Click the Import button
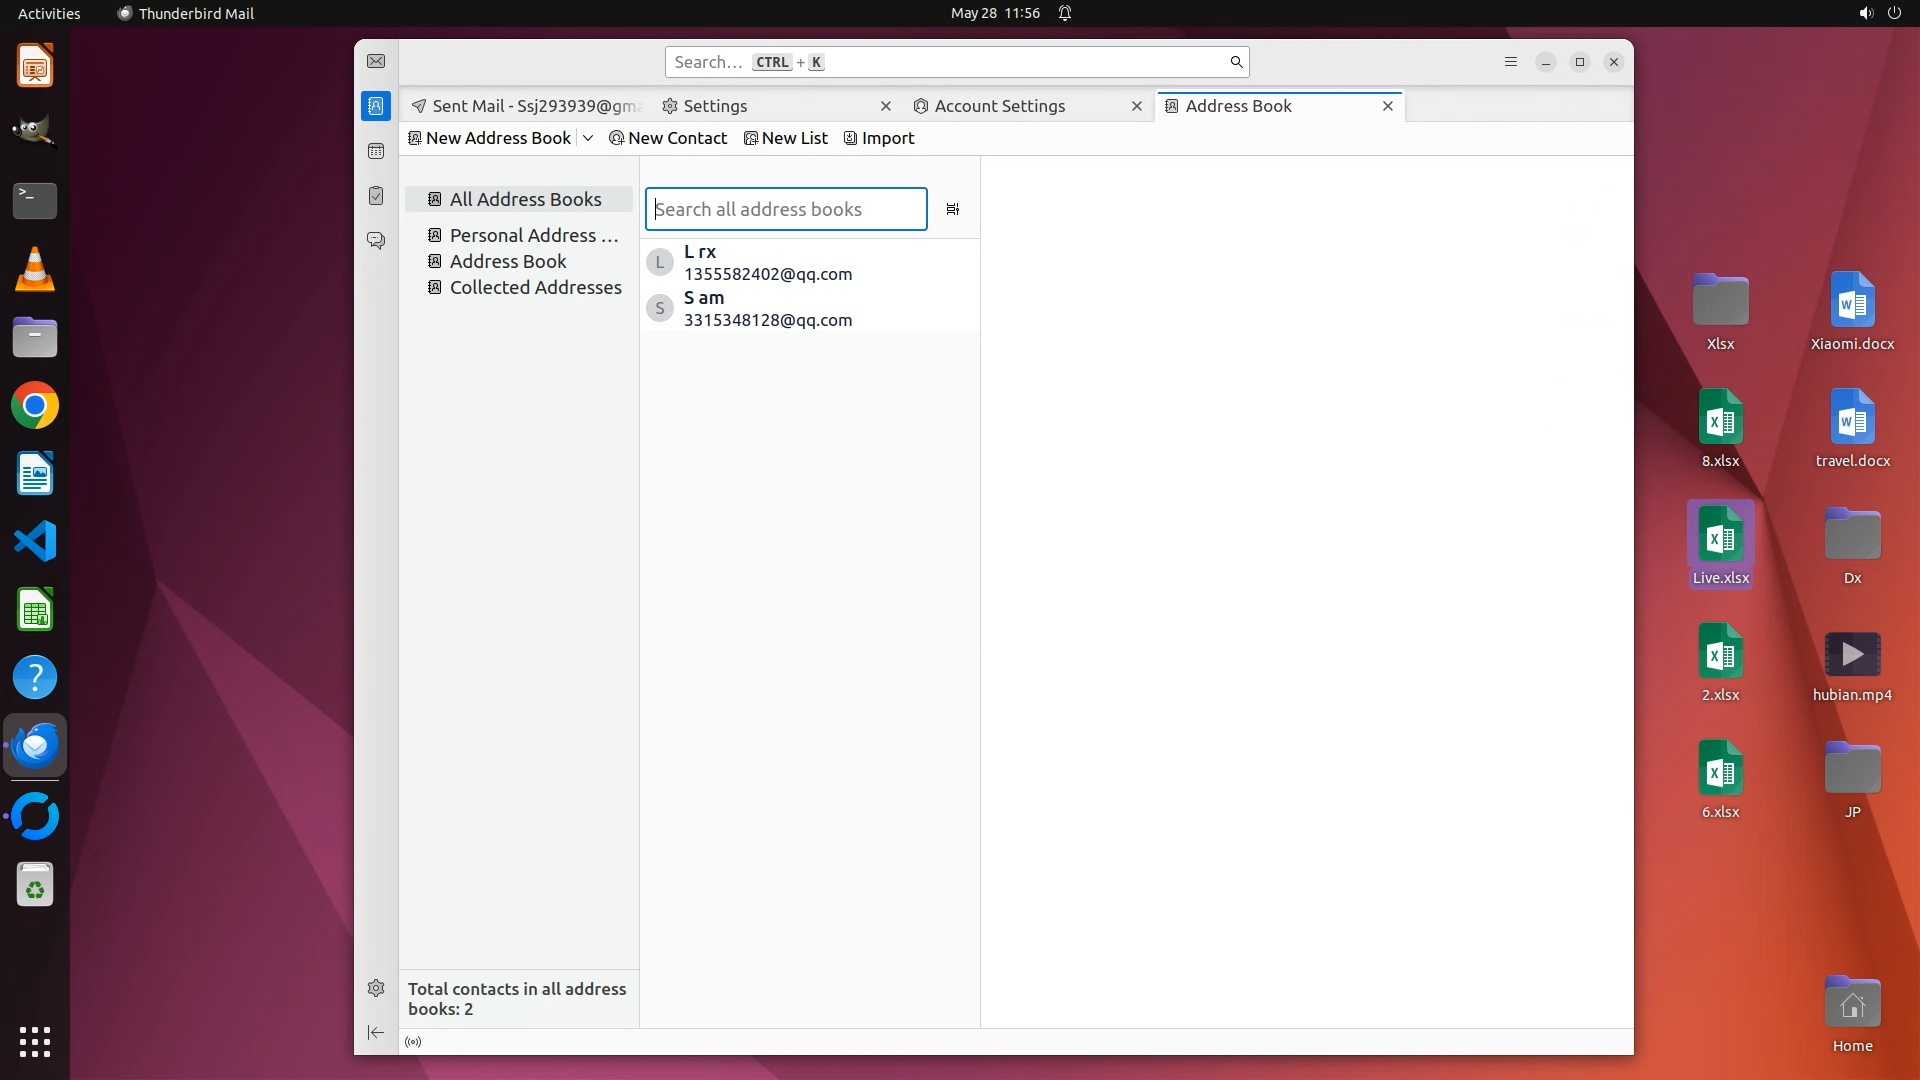The height and width of the screenshot is (1080, 1920). (879, 138)
